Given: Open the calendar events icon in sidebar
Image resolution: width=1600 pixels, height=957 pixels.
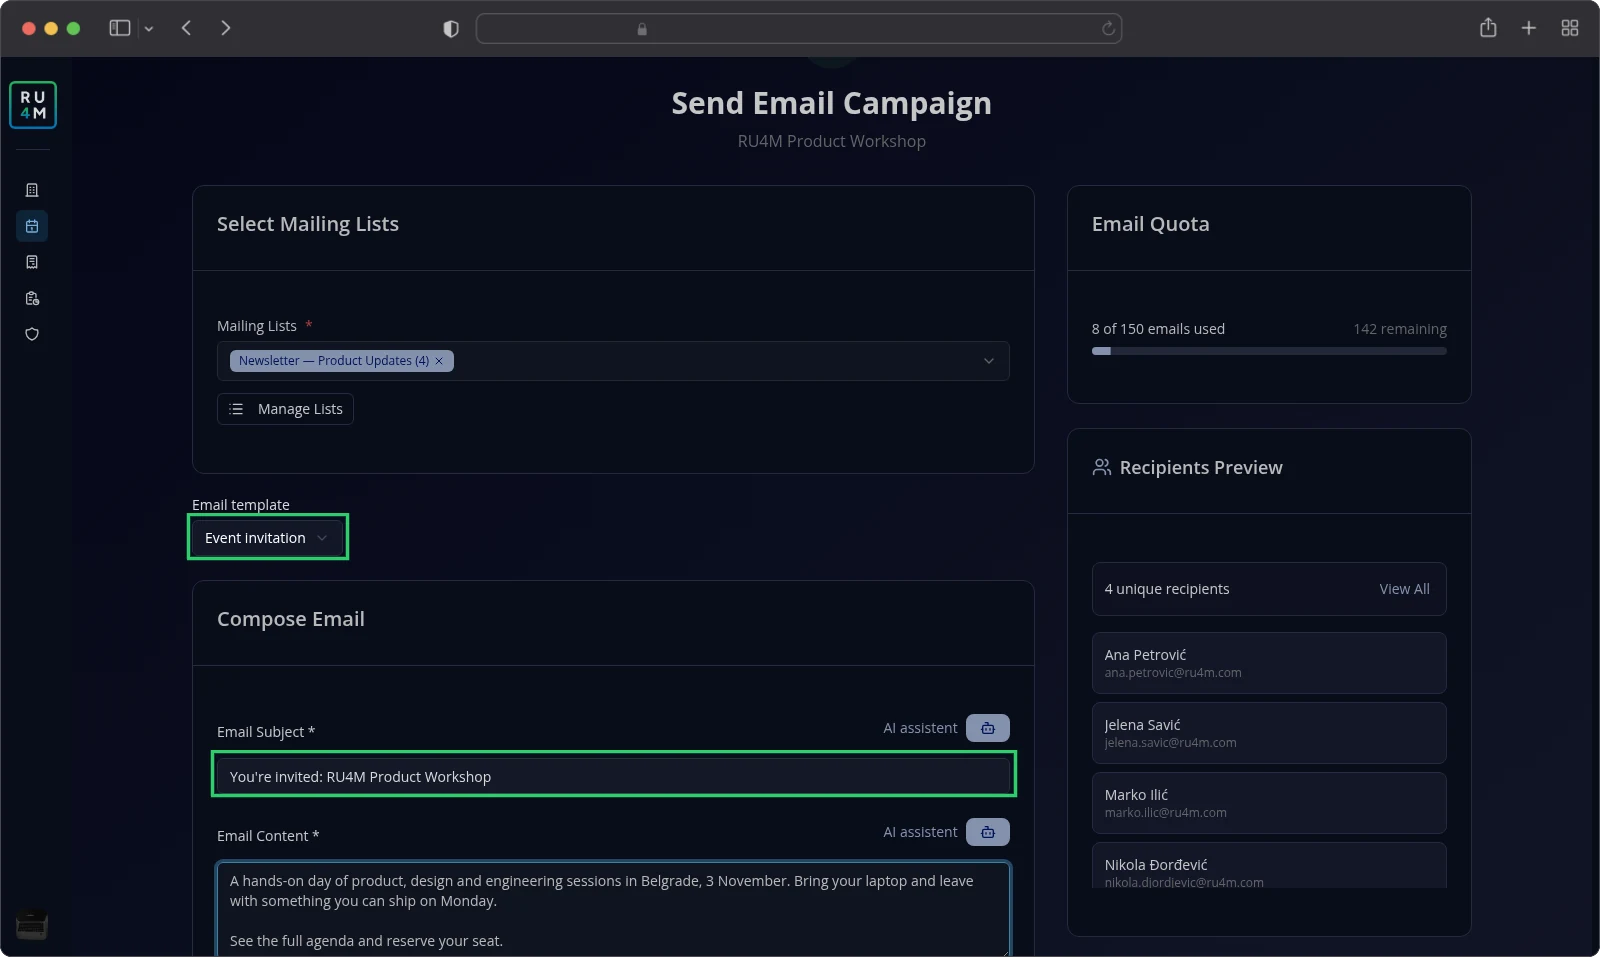Looking at the screenshot, I should tap(32, 226).
